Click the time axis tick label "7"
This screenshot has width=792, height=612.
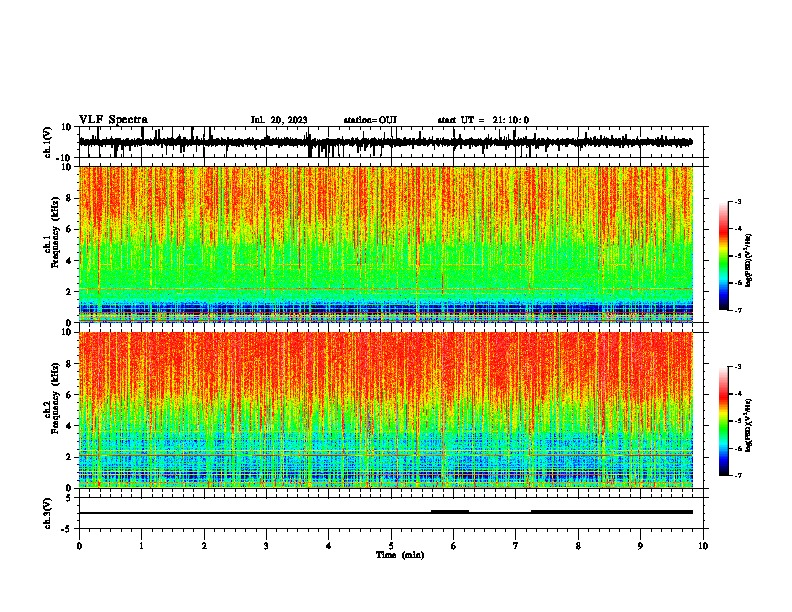(x=516, y=546)
